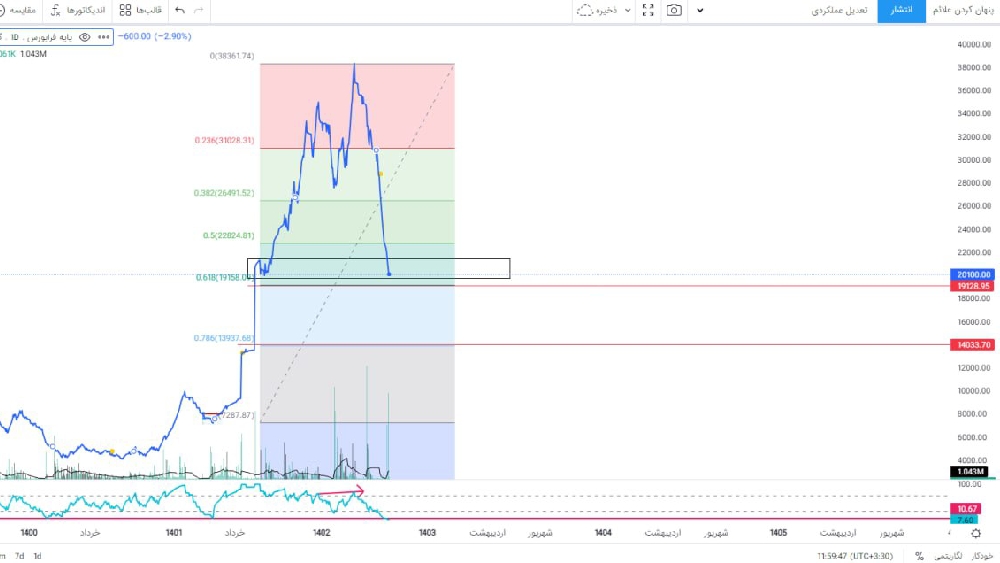Toggle percent (%) scale mode

coord(919,556)
